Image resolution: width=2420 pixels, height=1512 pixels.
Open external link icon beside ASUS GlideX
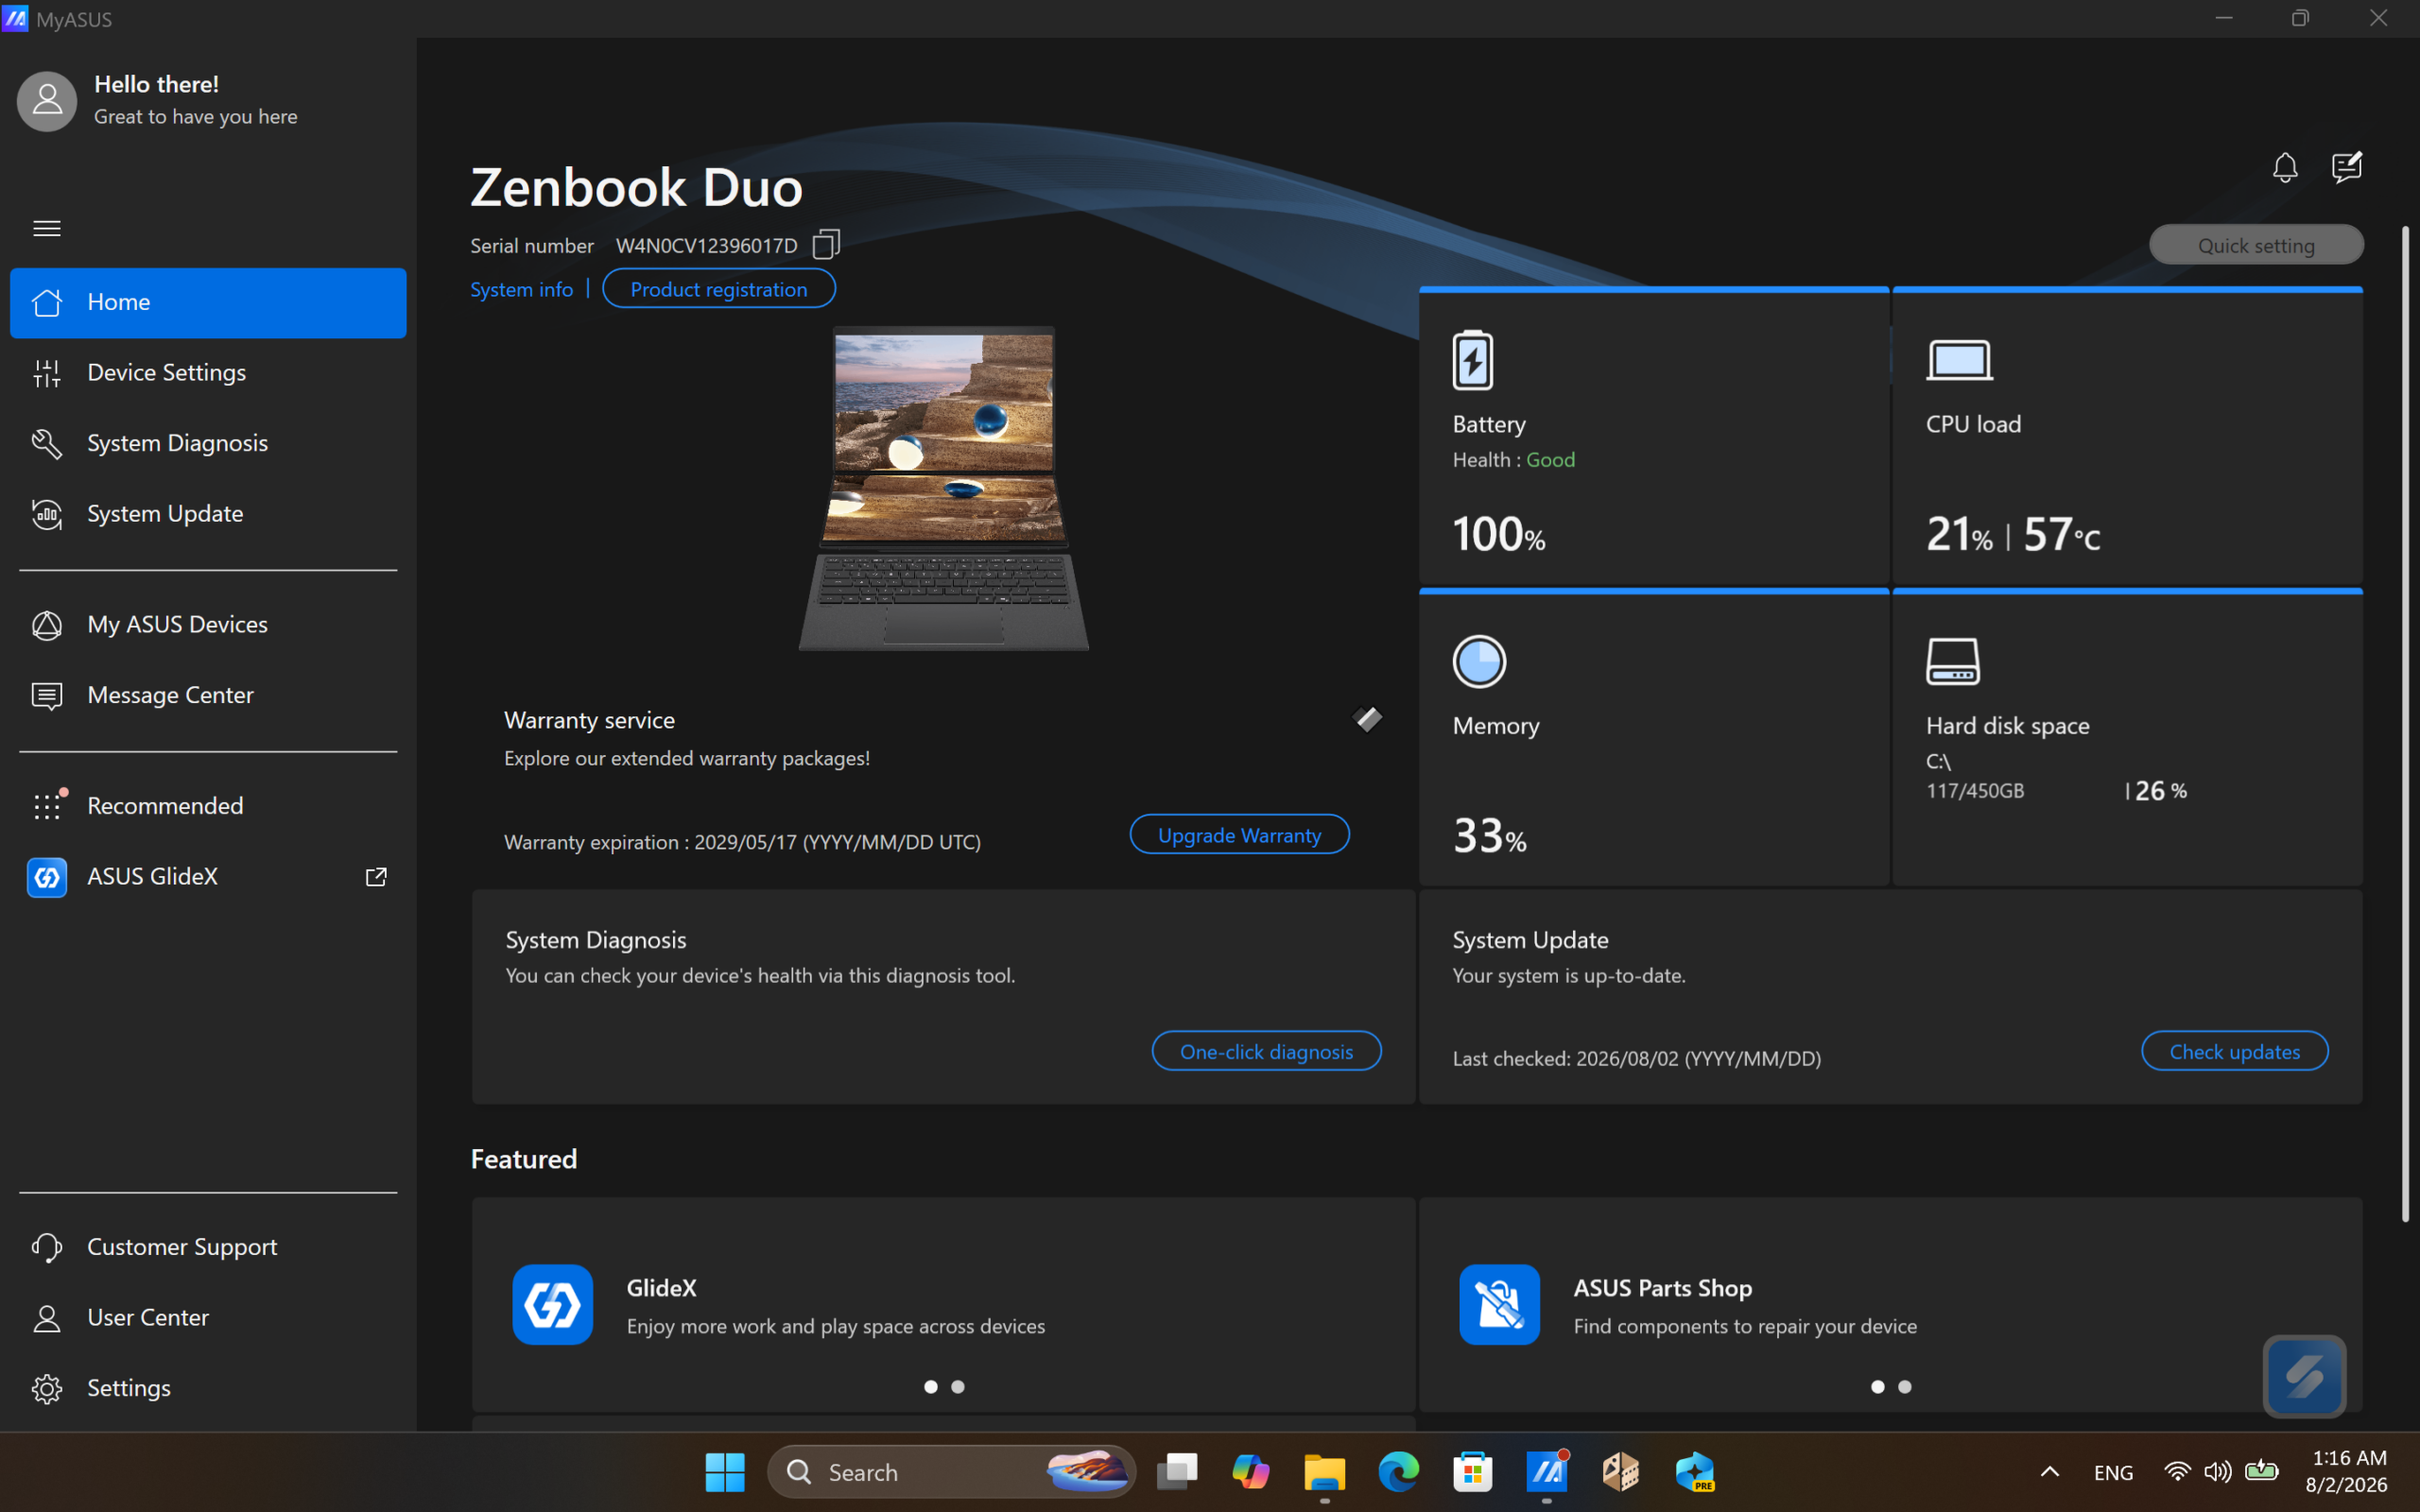click(x=376, y=877)
